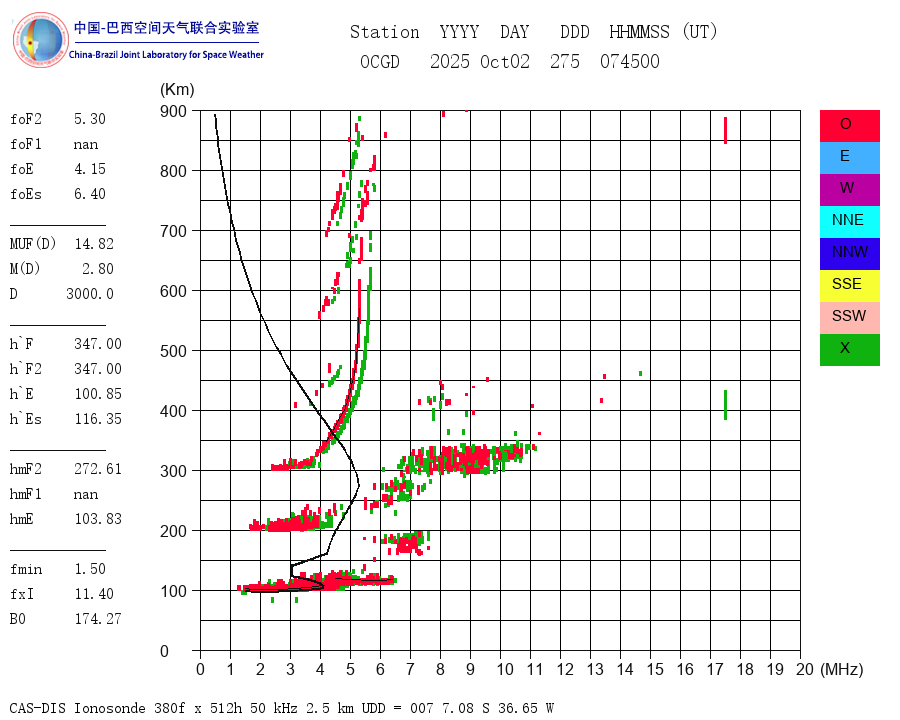Click the foF1 value nan
900x720 pixels.
pos(86,144)
